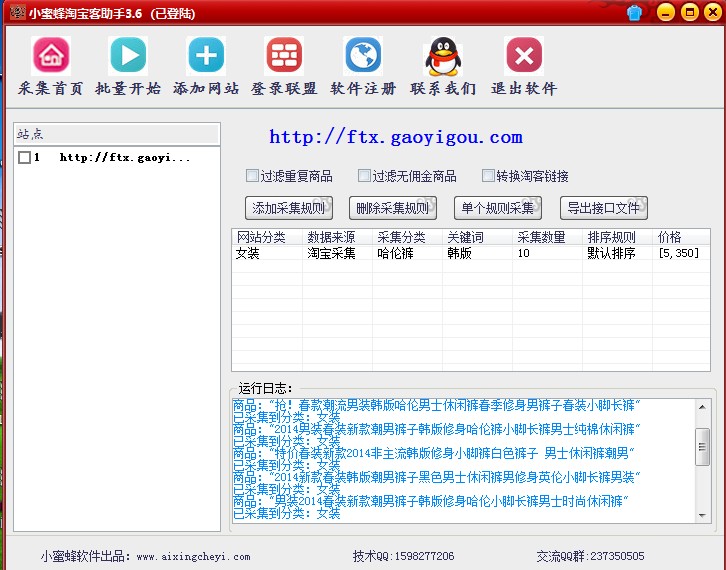Click the run log scrollbar thumb
The height and width of the screenshot is (570, 726).
coord(702,447)
